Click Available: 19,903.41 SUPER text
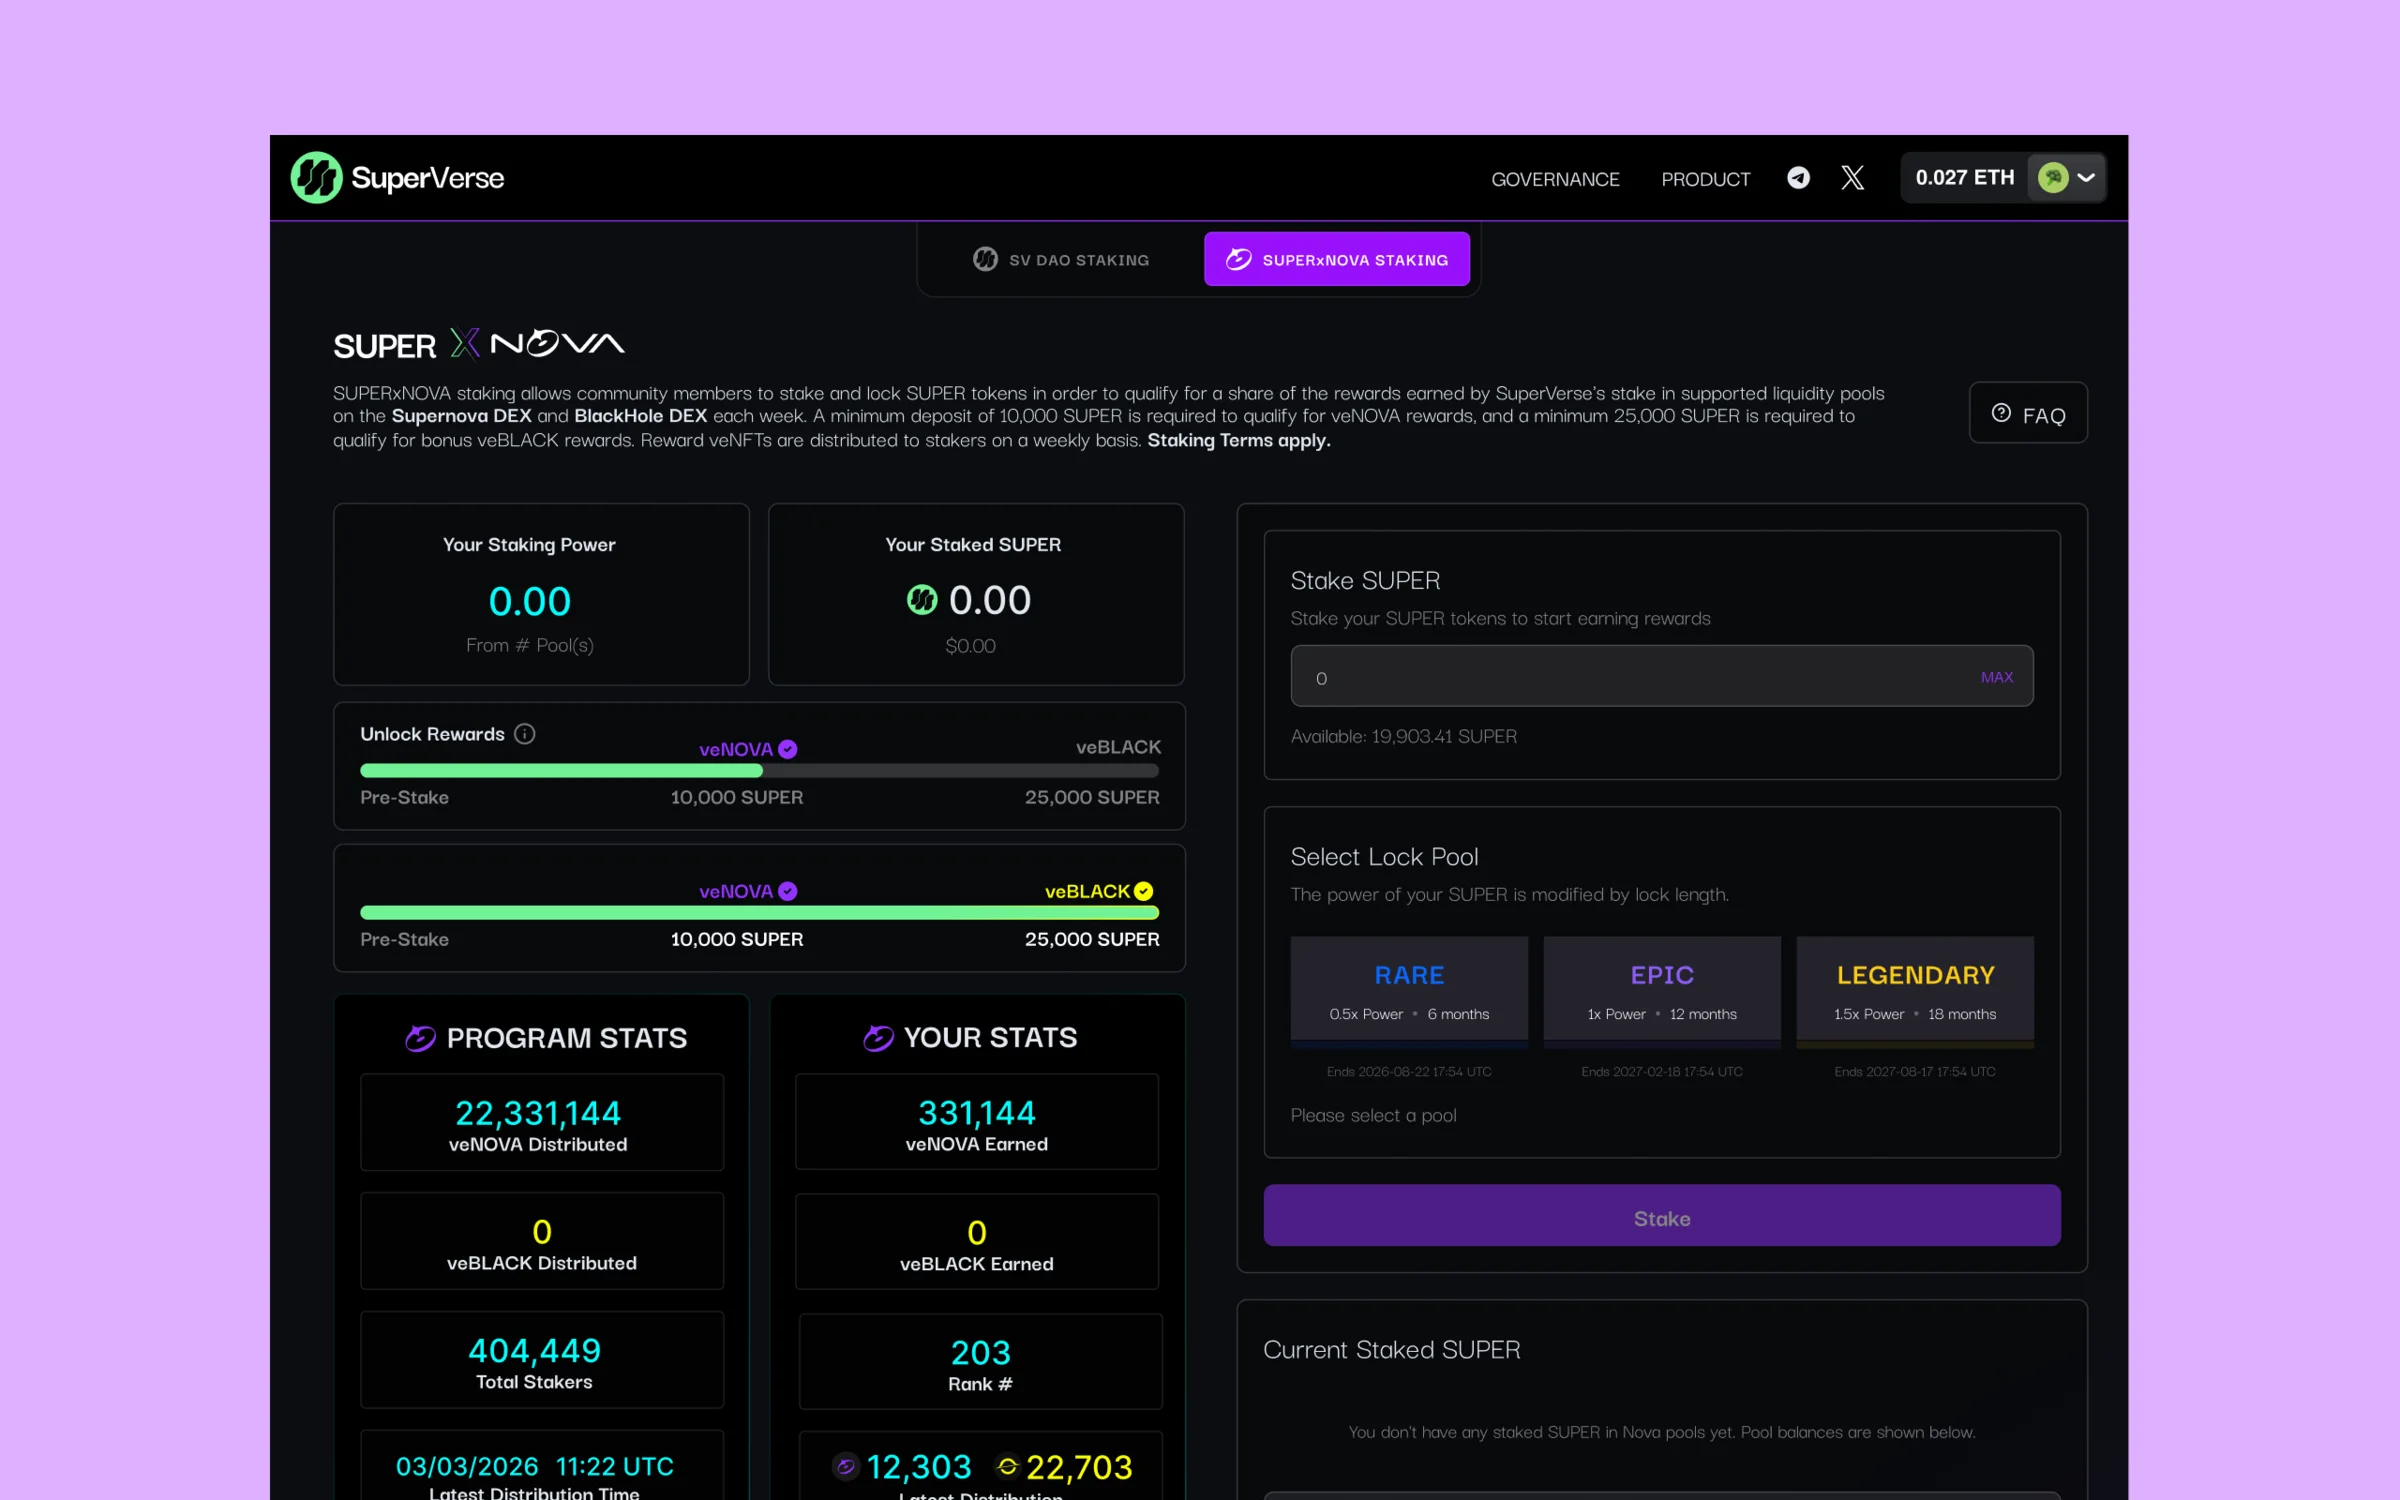The width and height of the screenshot is (2400, 1500). (x=1403, y=736)
